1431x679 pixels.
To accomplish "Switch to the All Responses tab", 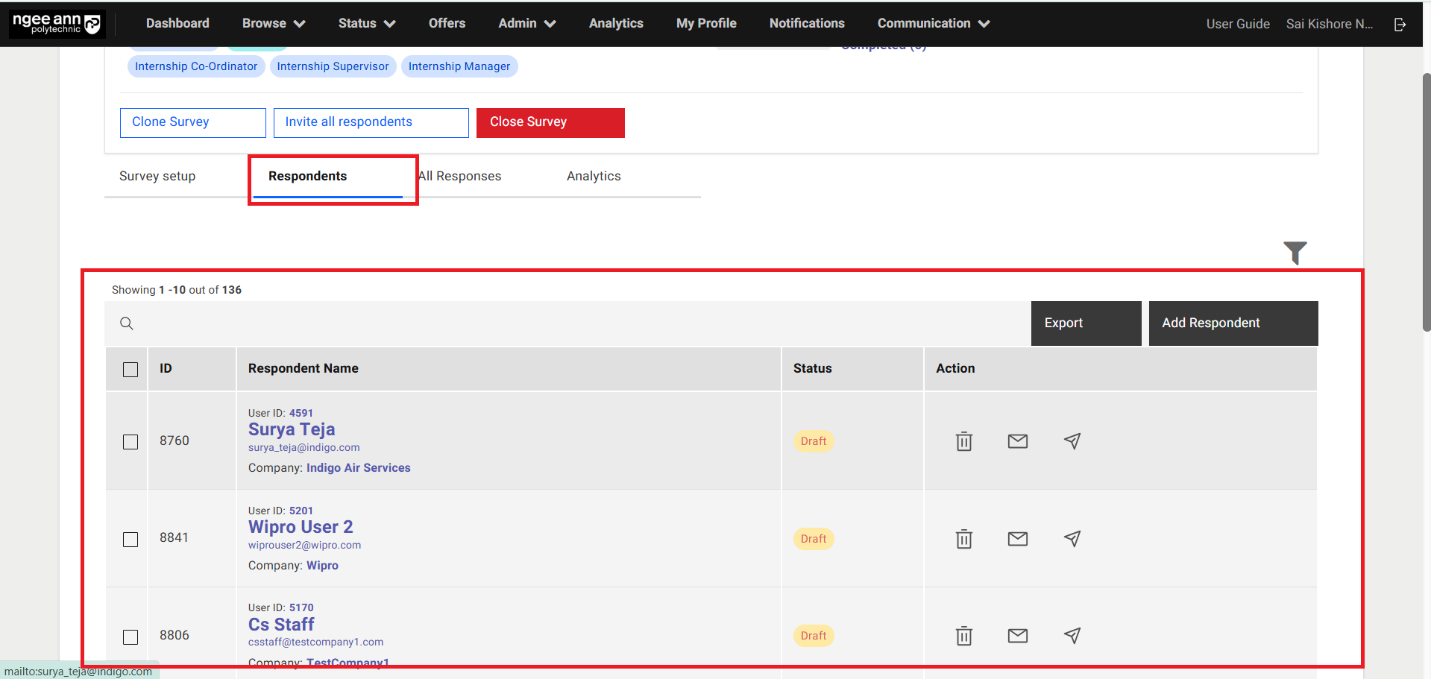I will [x=461, y=176].
